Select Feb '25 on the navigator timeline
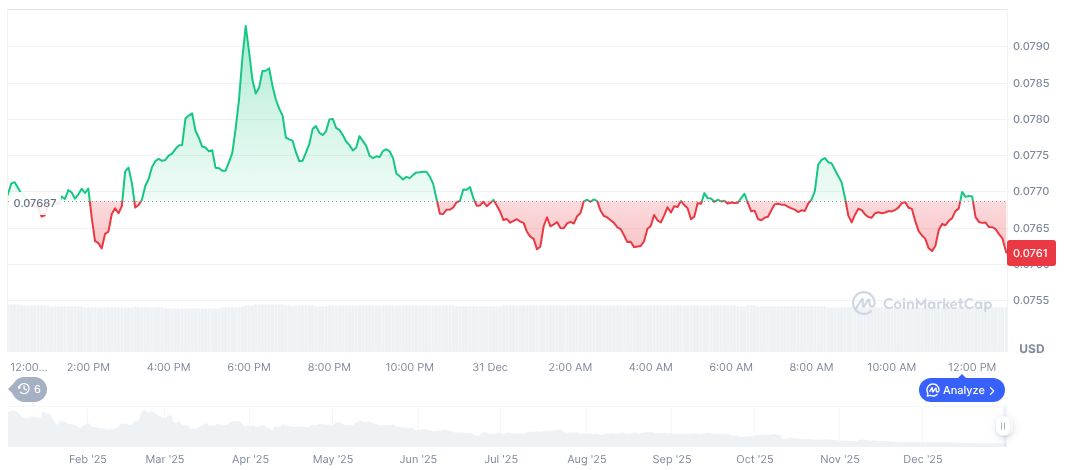1072x470 pixels. [88, 459]
